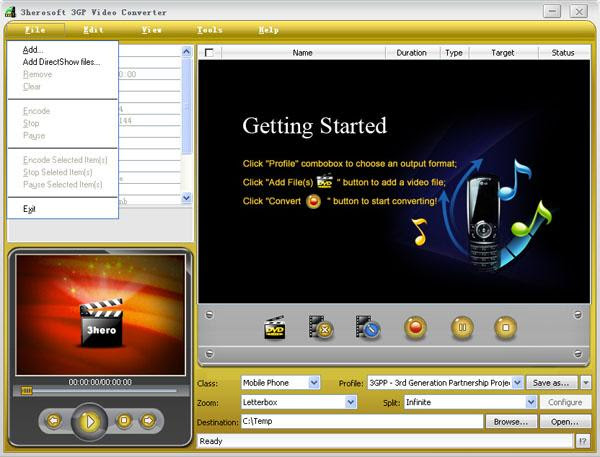Start converting with the red Convert button
The width and height of the screenshot is (600, 457).
[415, 328]
